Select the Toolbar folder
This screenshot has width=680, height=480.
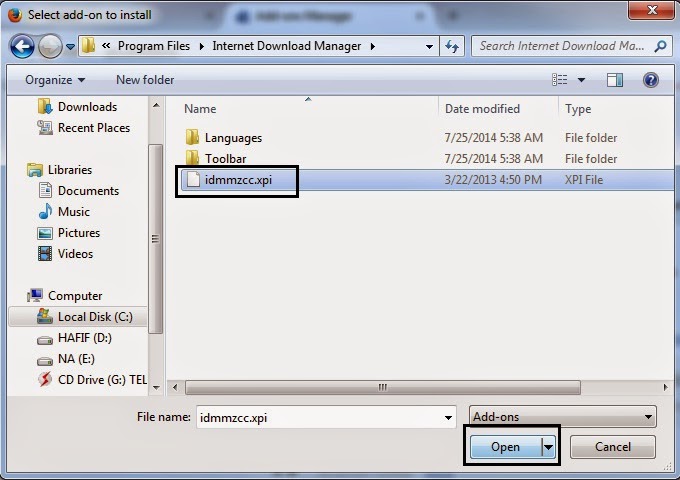226,159
